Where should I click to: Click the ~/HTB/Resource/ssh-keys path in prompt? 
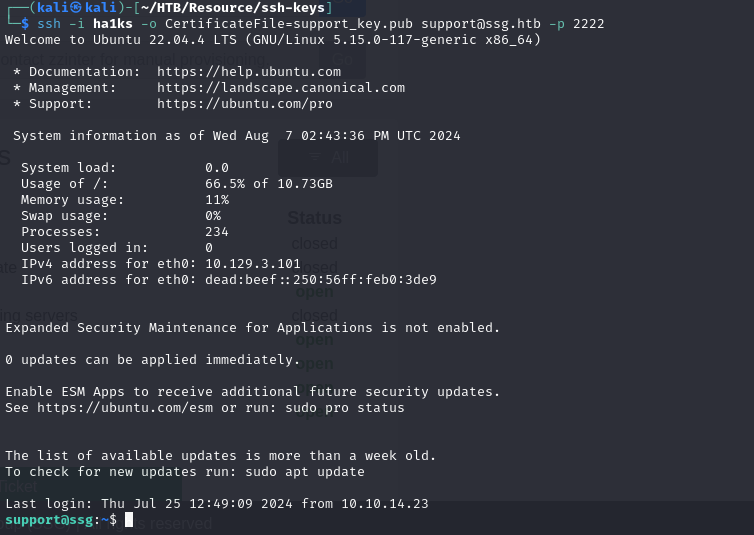point(233,8)
